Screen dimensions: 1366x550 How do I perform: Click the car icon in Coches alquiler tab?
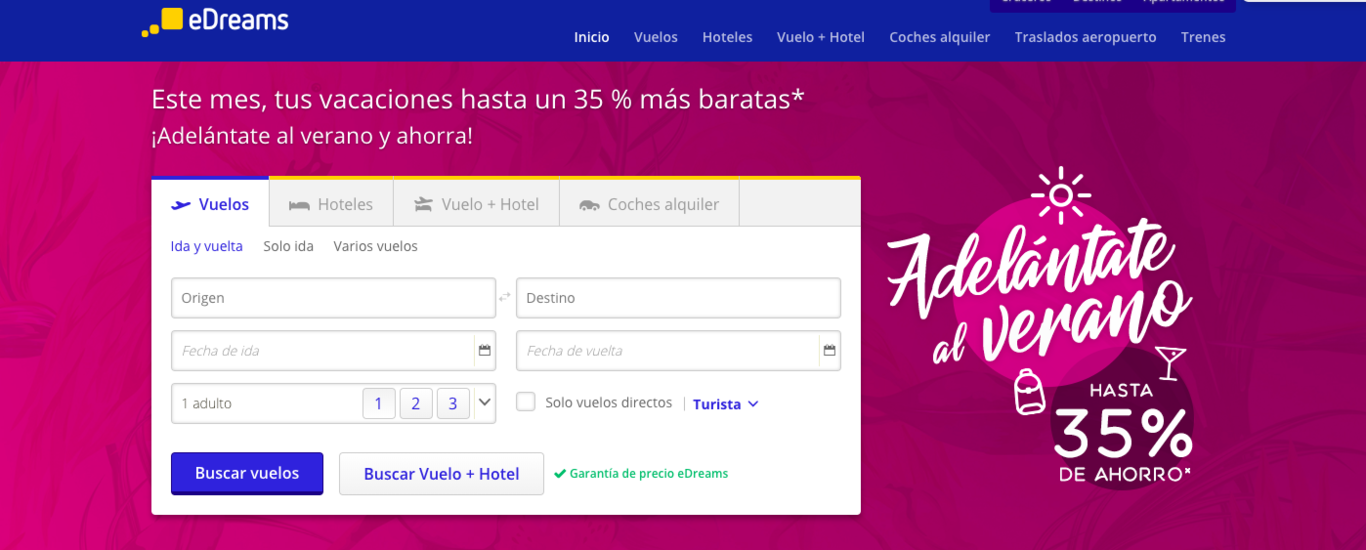pyautogui.click(x=589, y=205)
